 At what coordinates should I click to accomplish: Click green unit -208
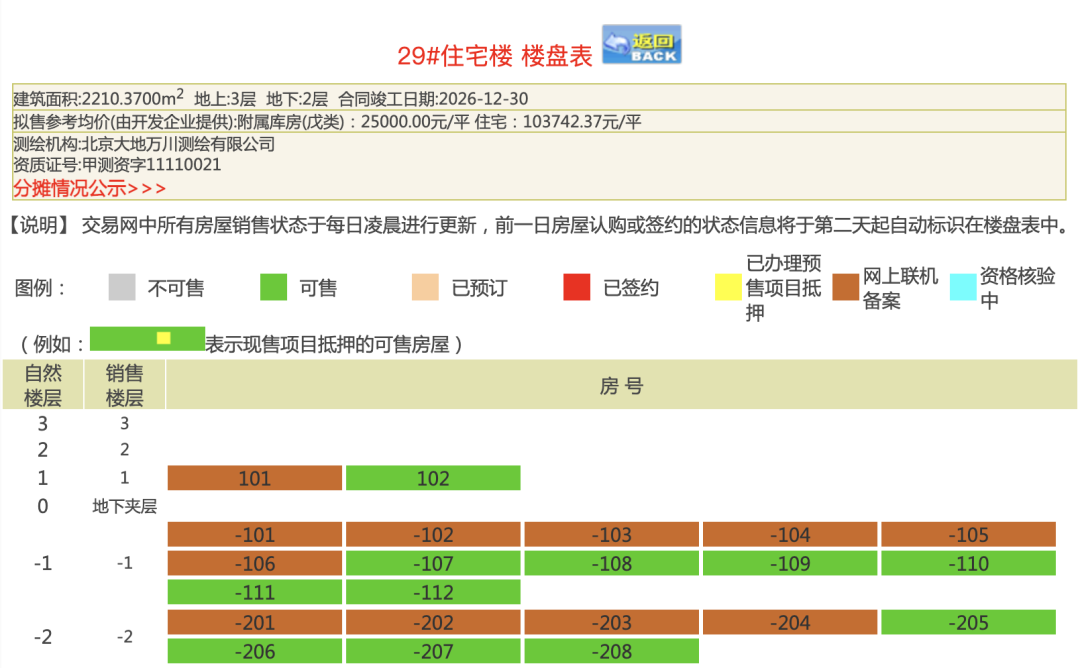pyautogui.click(x=611, y=652)
